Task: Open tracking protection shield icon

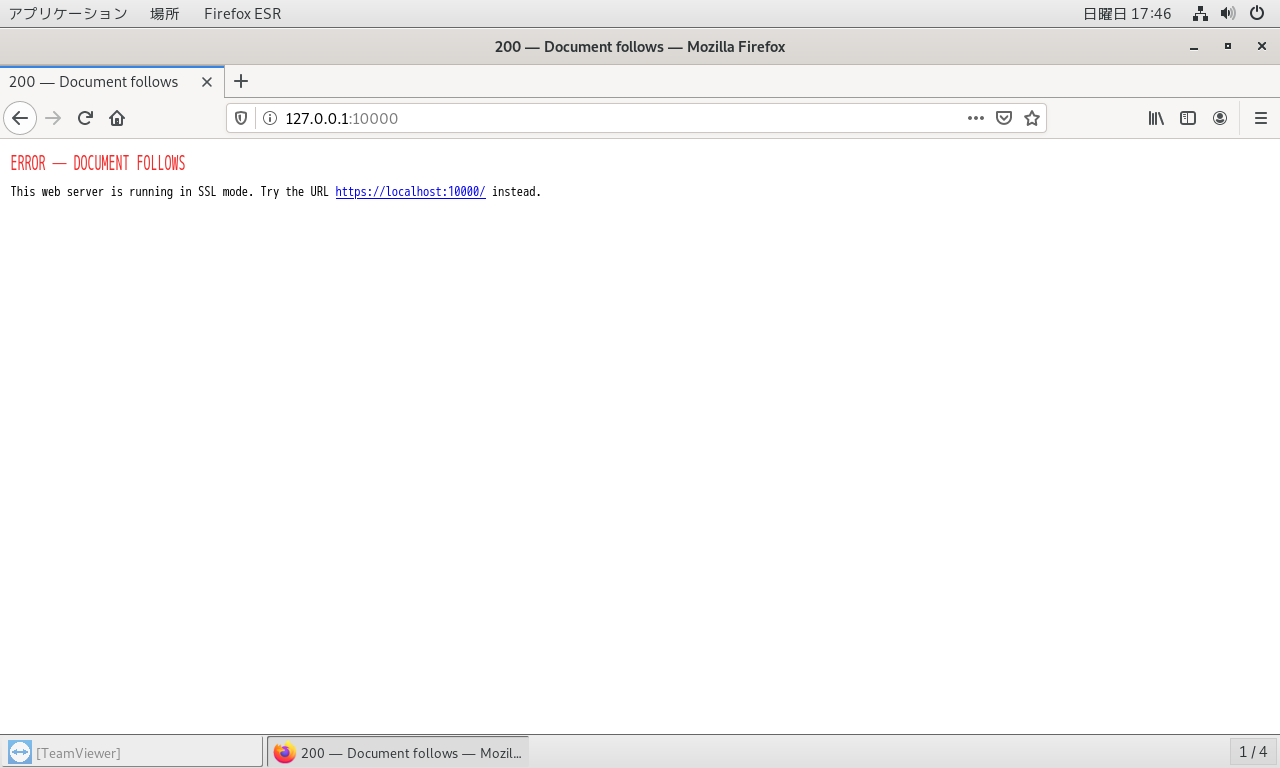Action: click(241, 118)
